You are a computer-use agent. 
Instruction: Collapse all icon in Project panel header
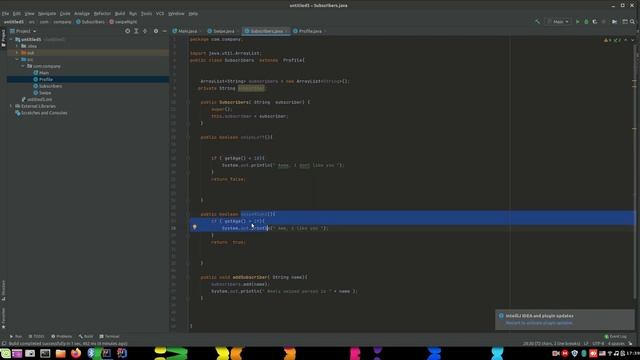click(x=145, y=31)
